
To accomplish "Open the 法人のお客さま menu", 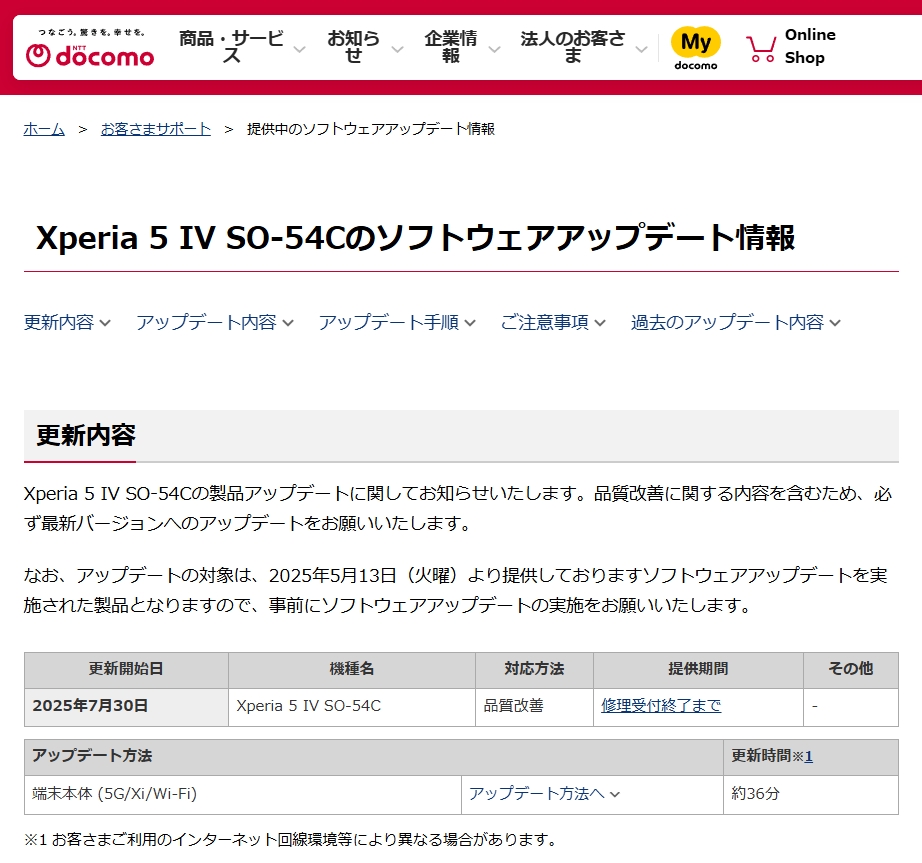I will 572,46.
